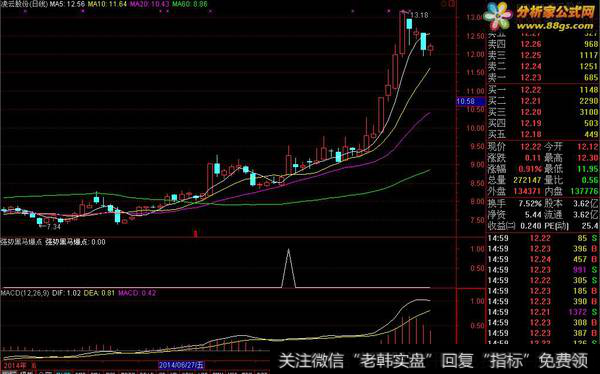The image size is (600, 374).
Task: Click the 内盘 137776 field
Action: click(x=571, y=191)
